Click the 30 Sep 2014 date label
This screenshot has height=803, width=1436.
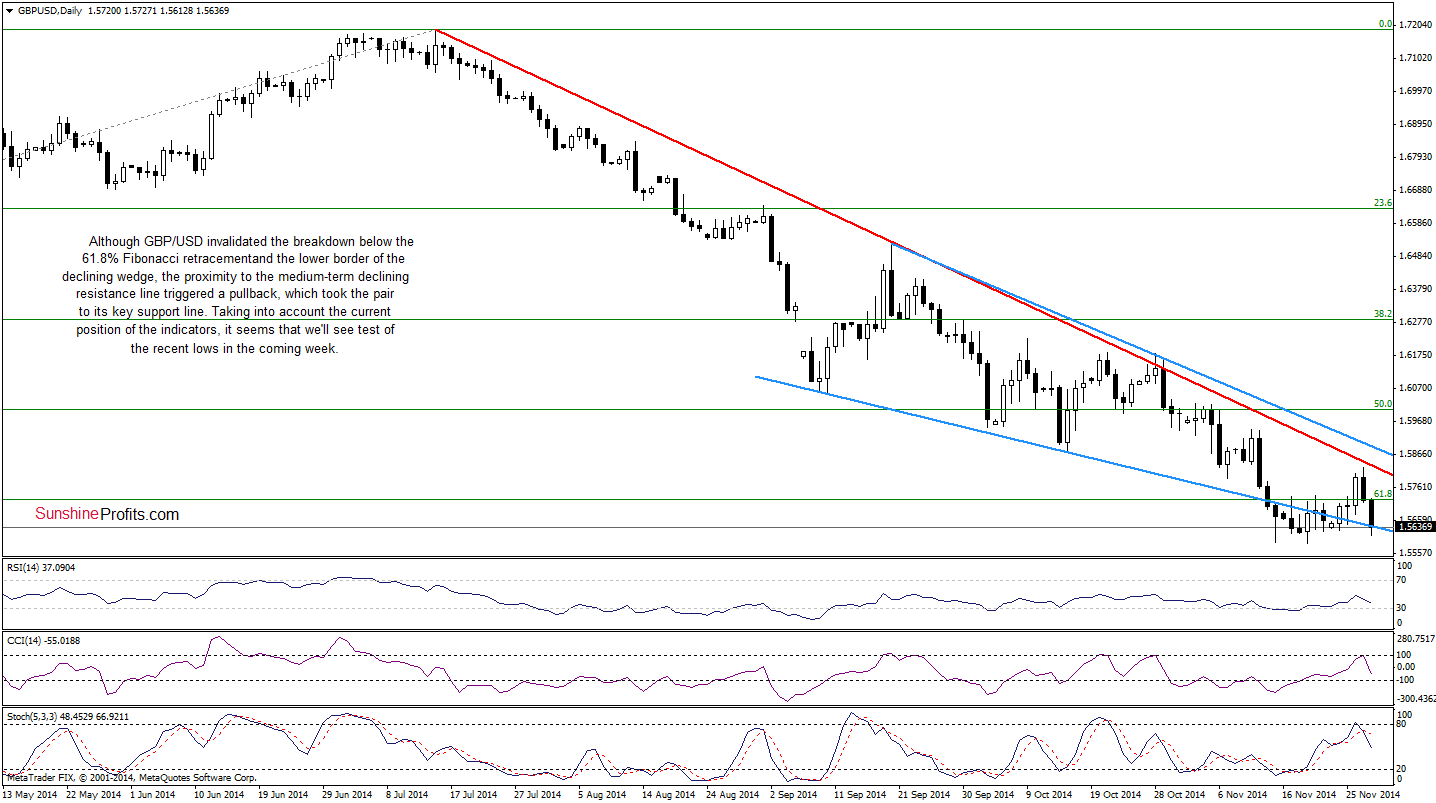[986, 794]
